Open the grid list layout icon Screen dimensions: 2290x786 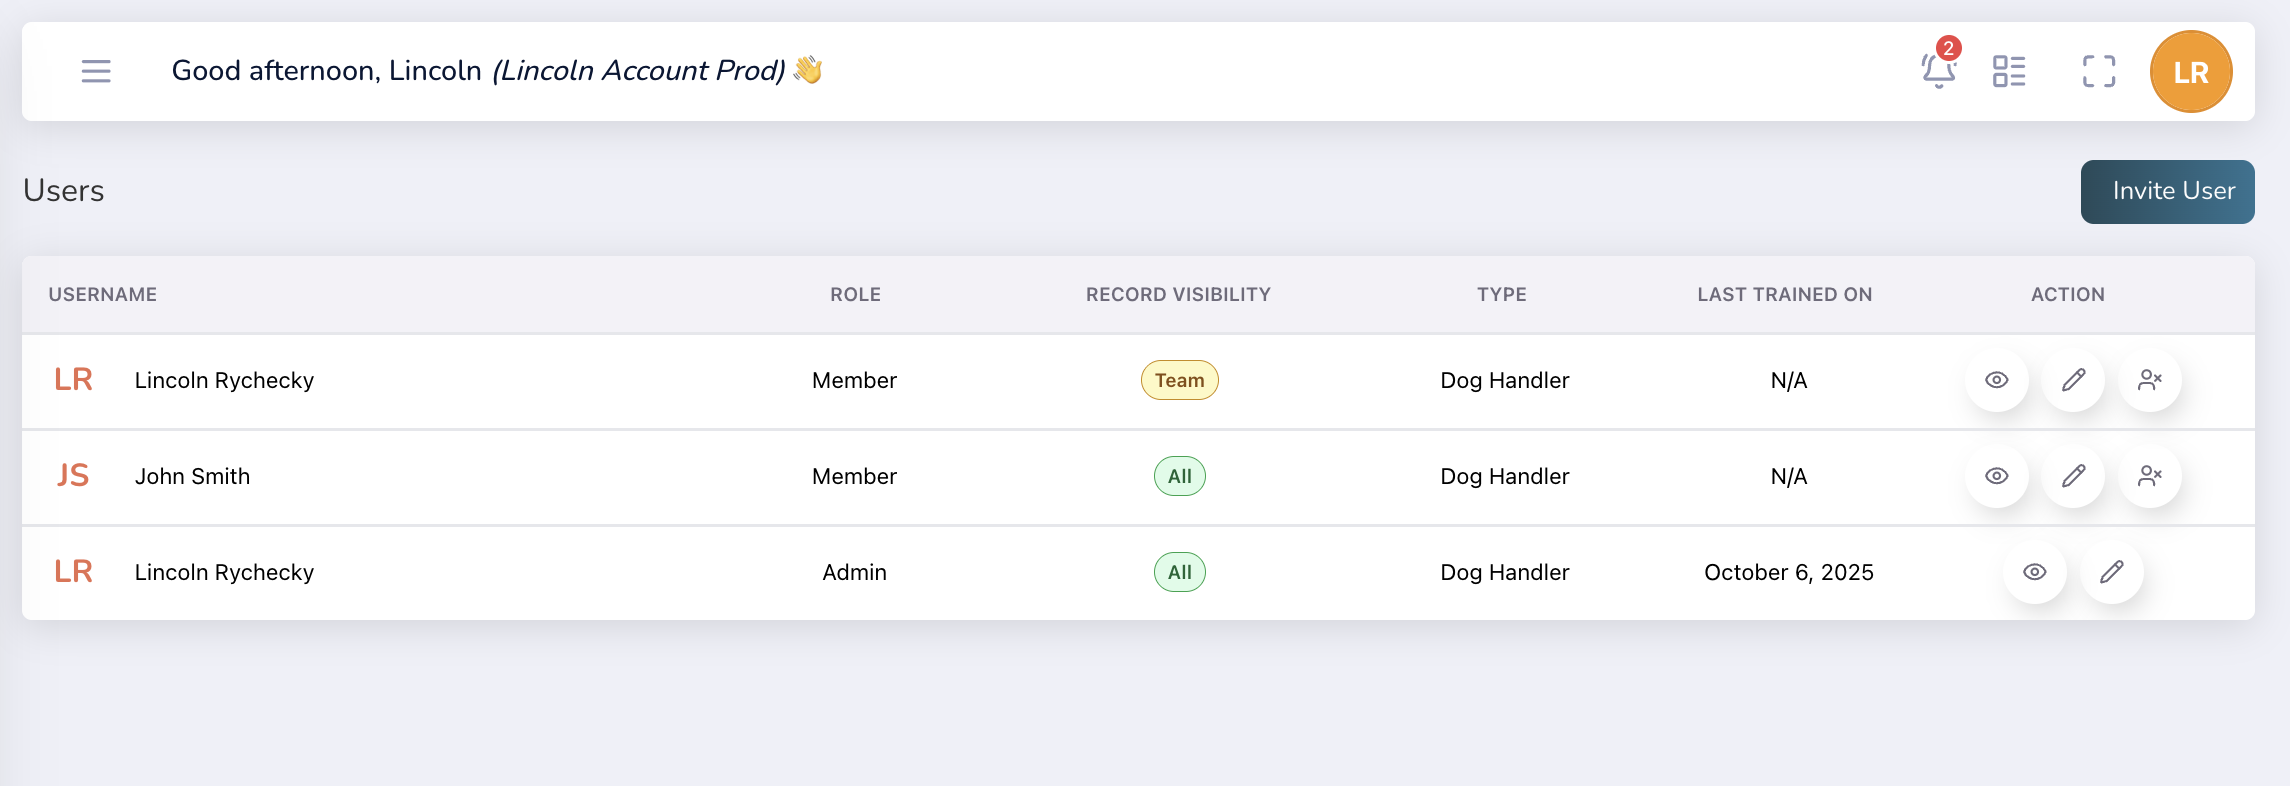(x=2009, y=71)
